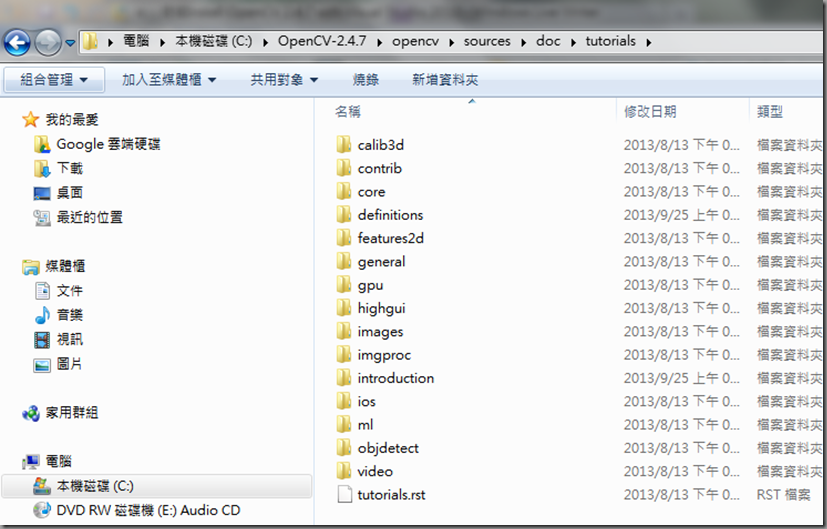Select the definitions folder icon
Viewport: 827px width, 529px height.
point(344,215)
